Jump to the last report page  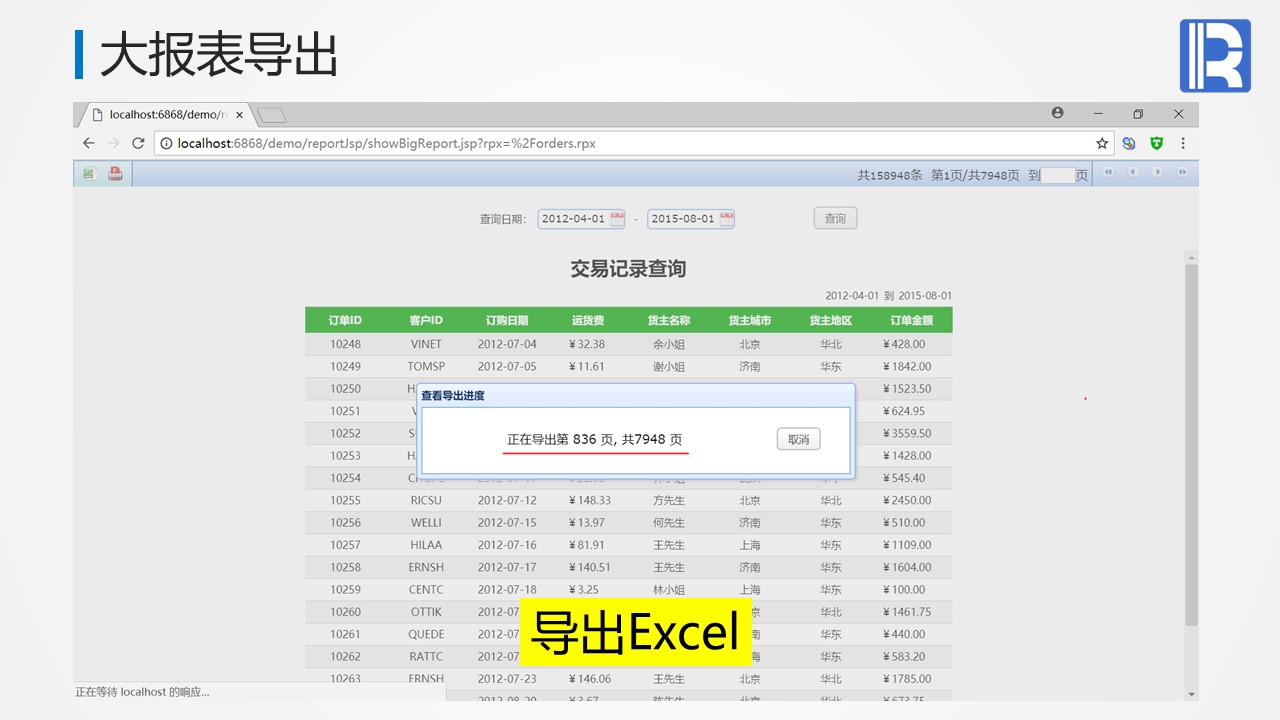(1182, 173)
